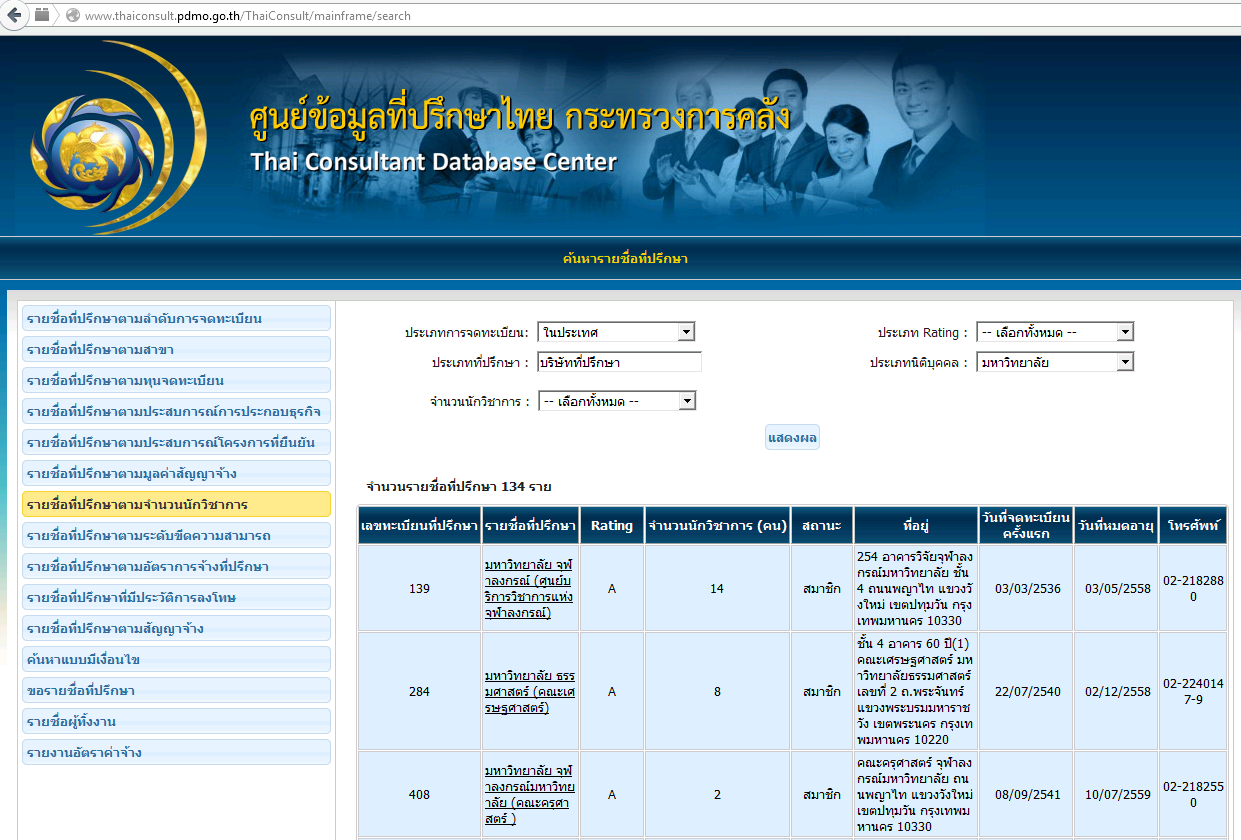Open the ประเภทนิติบุคคล dropdown
The width and height of the screenshot is (1241, 840).
pos(1055,362)
